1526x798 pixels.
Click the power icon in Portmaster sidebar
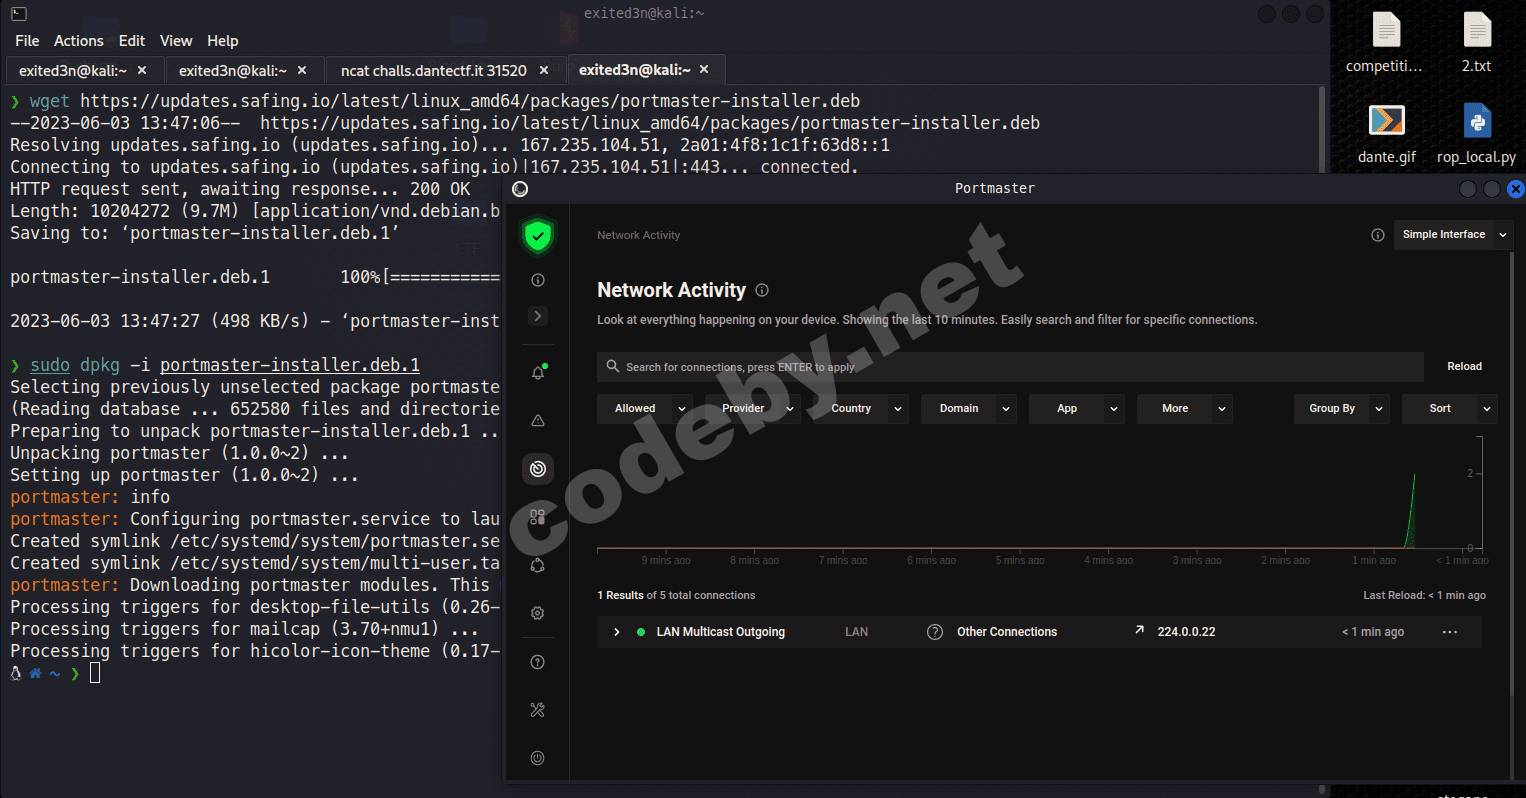538,758
